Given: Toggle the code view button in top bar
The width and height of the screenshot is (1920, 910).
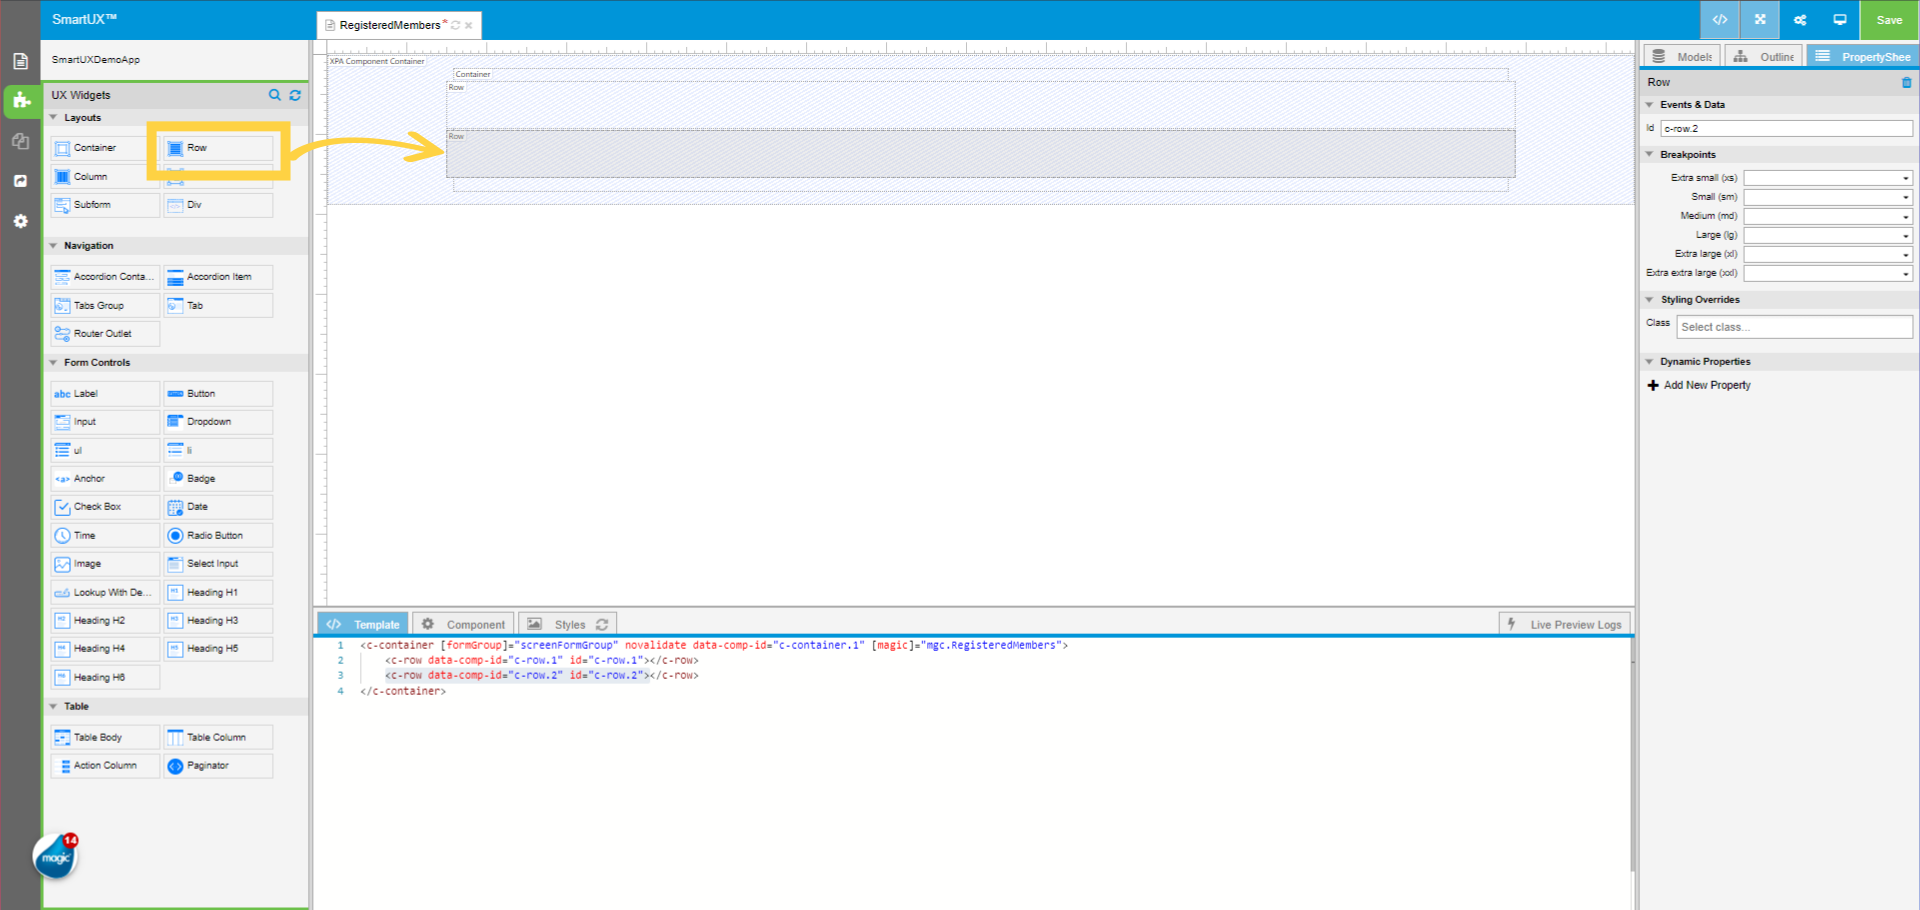Looking at the screenshot, I should click(1720, 19).
